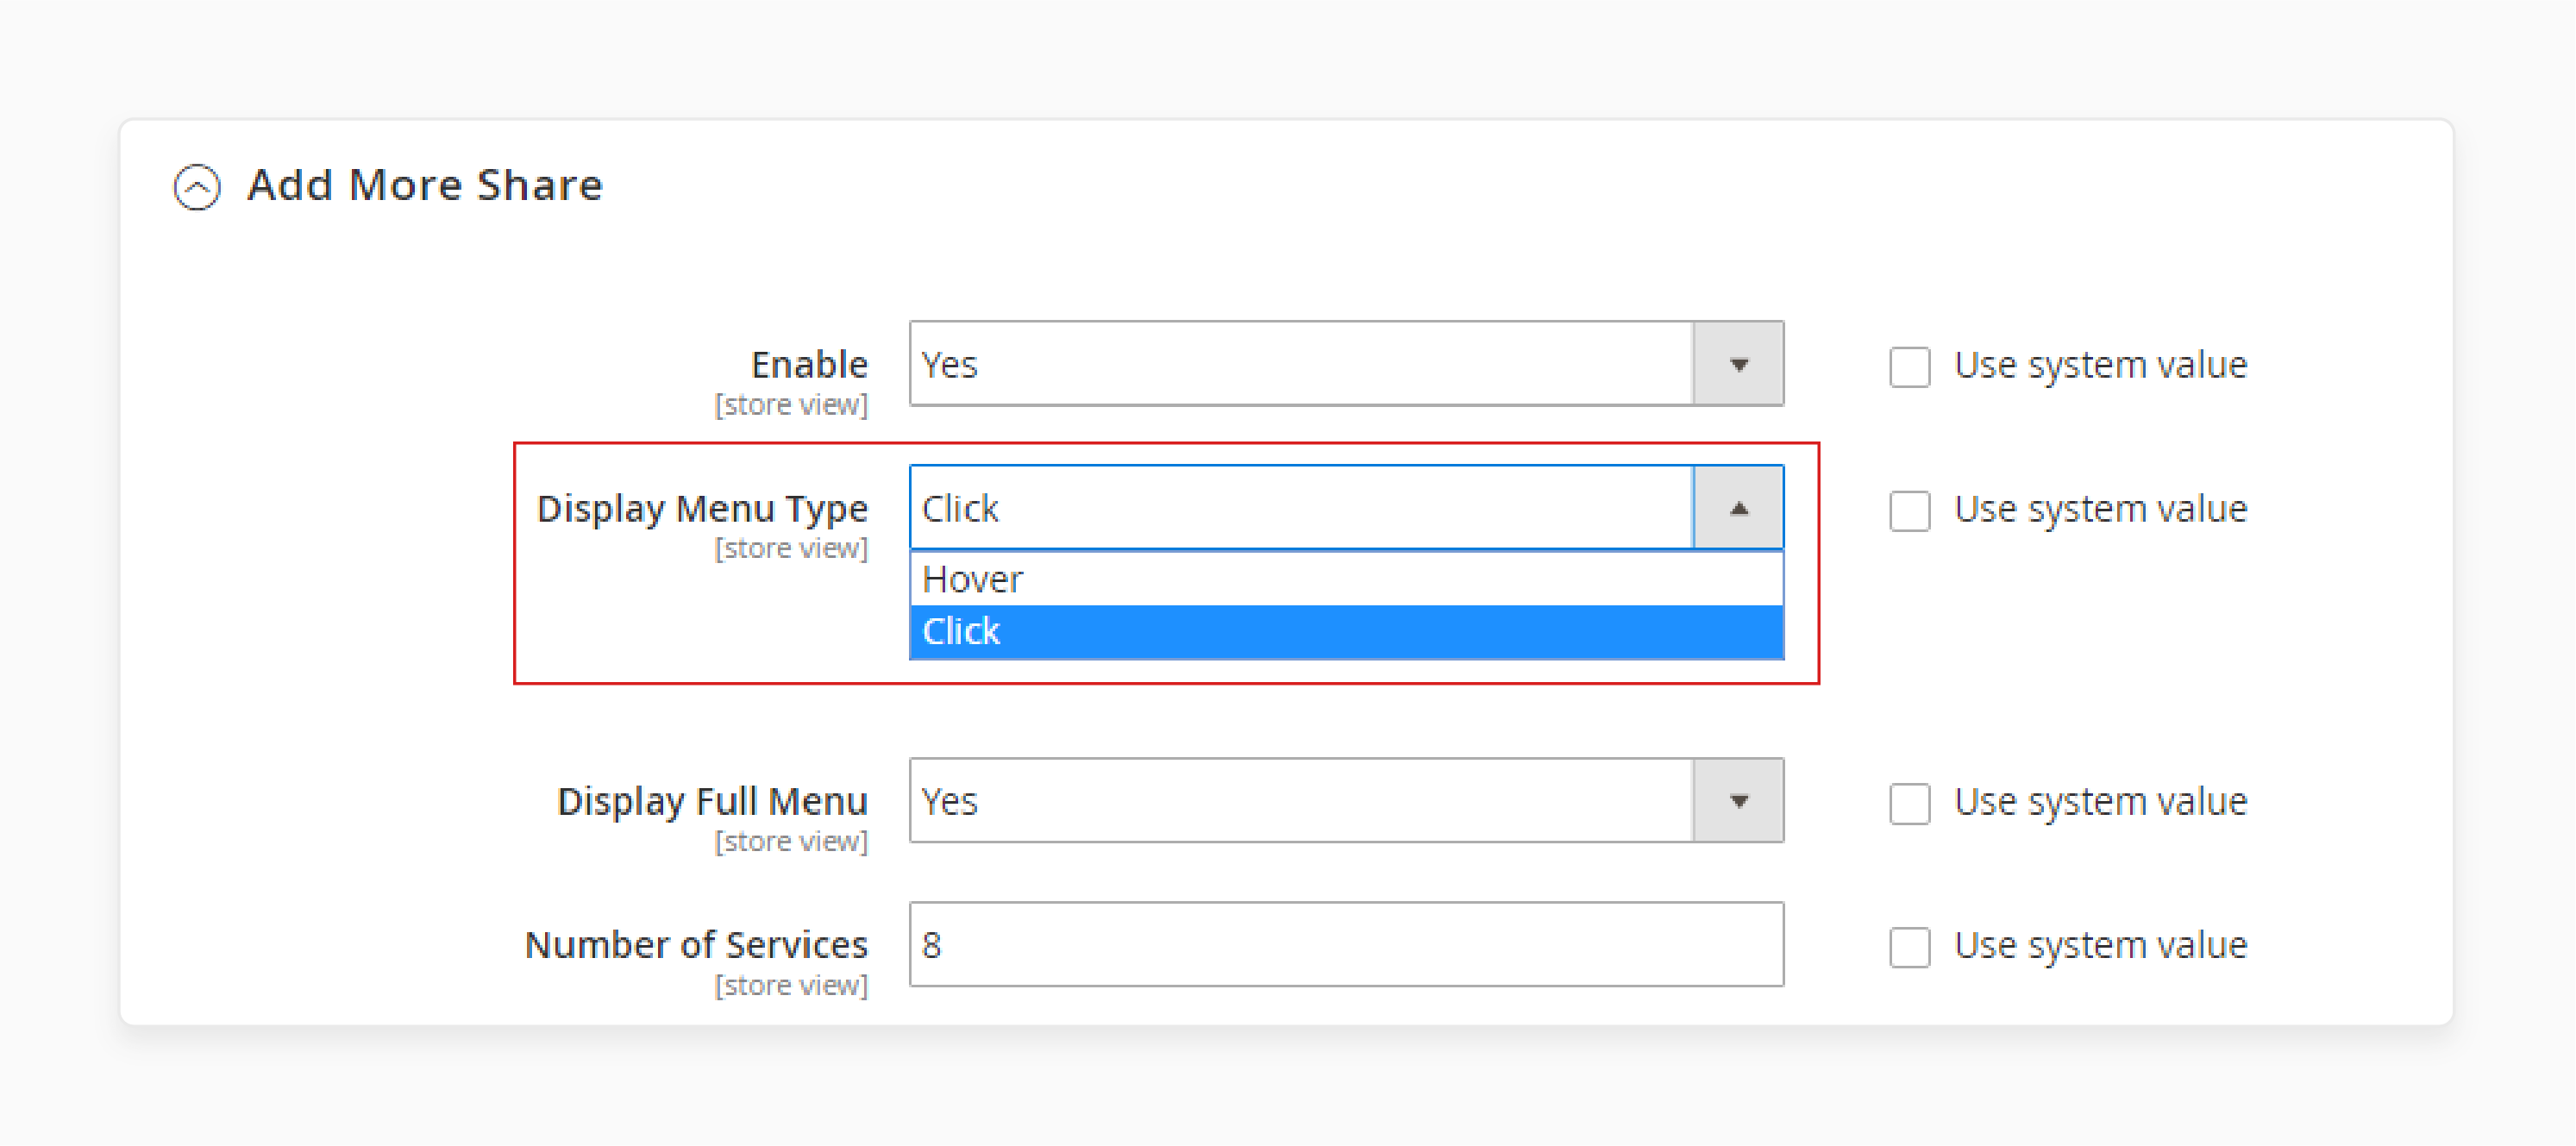Choose Hover from the menu type list
Image resolution: width=2576 pixels, height=1146 pixels.
(1346, 579)
